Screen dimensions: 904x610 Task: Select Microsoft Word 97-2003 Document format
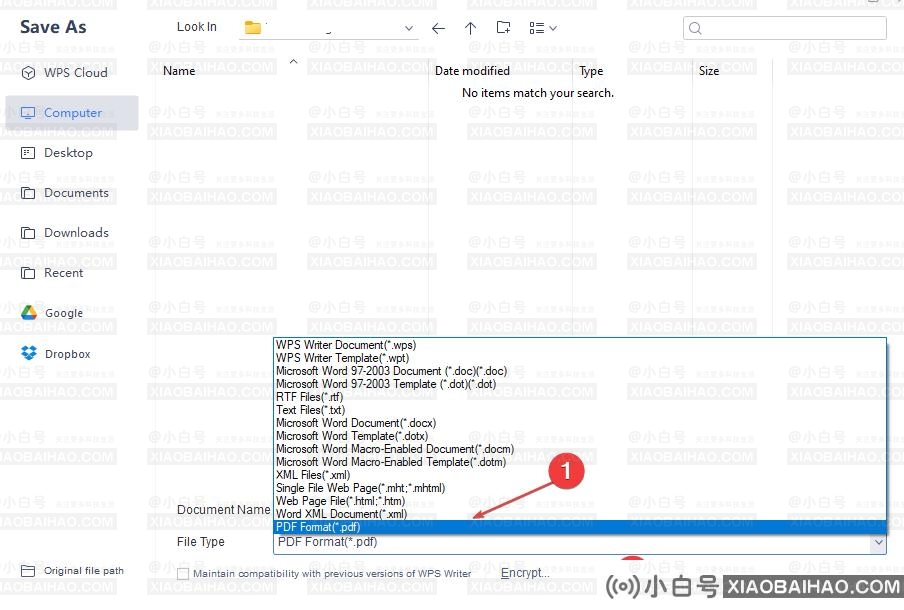[579, 371]
